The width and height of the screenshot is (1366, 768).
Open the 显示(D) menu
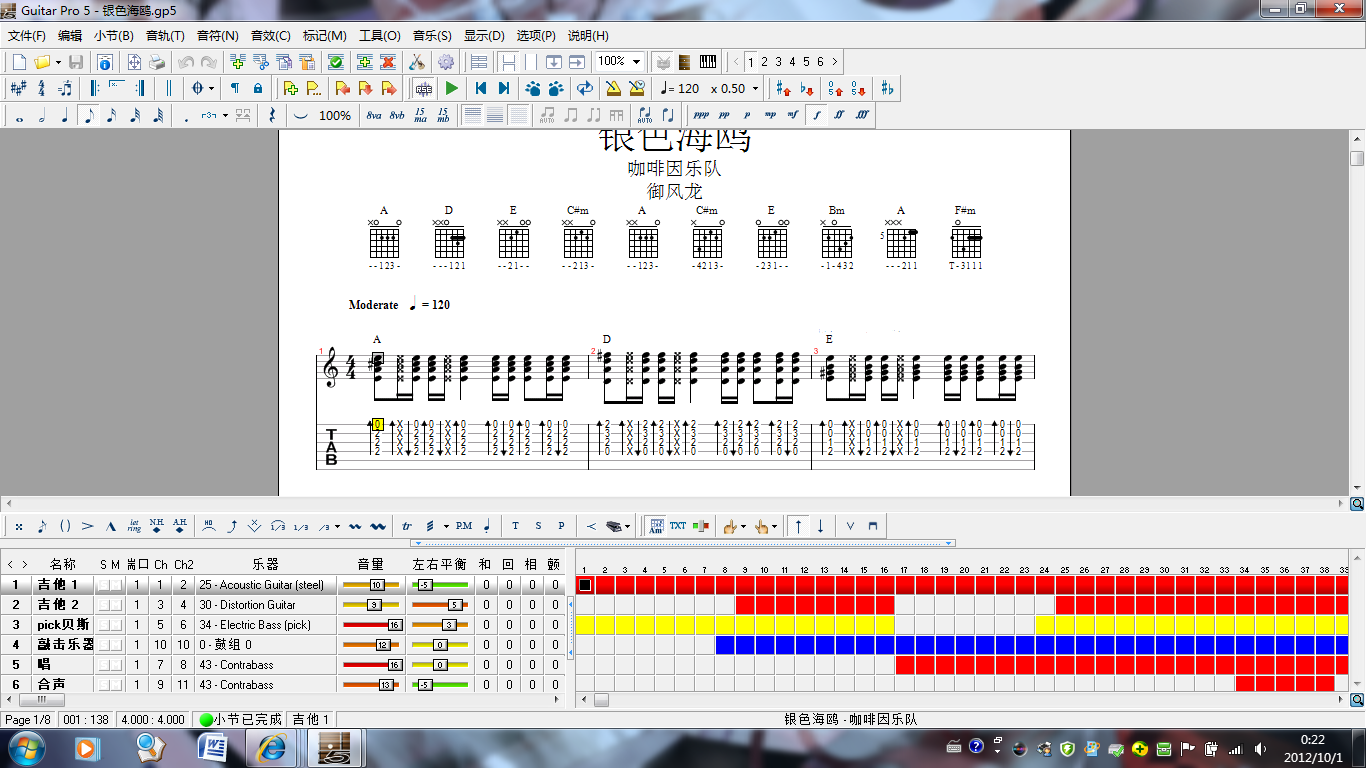[x=484, y=35]
